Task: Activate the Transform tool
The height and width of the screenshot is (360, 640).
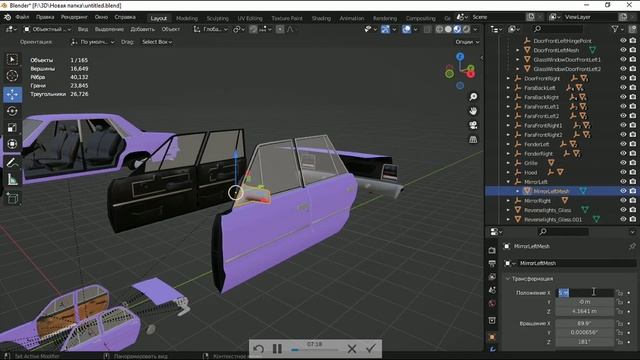Action: [x=12, y=144]
